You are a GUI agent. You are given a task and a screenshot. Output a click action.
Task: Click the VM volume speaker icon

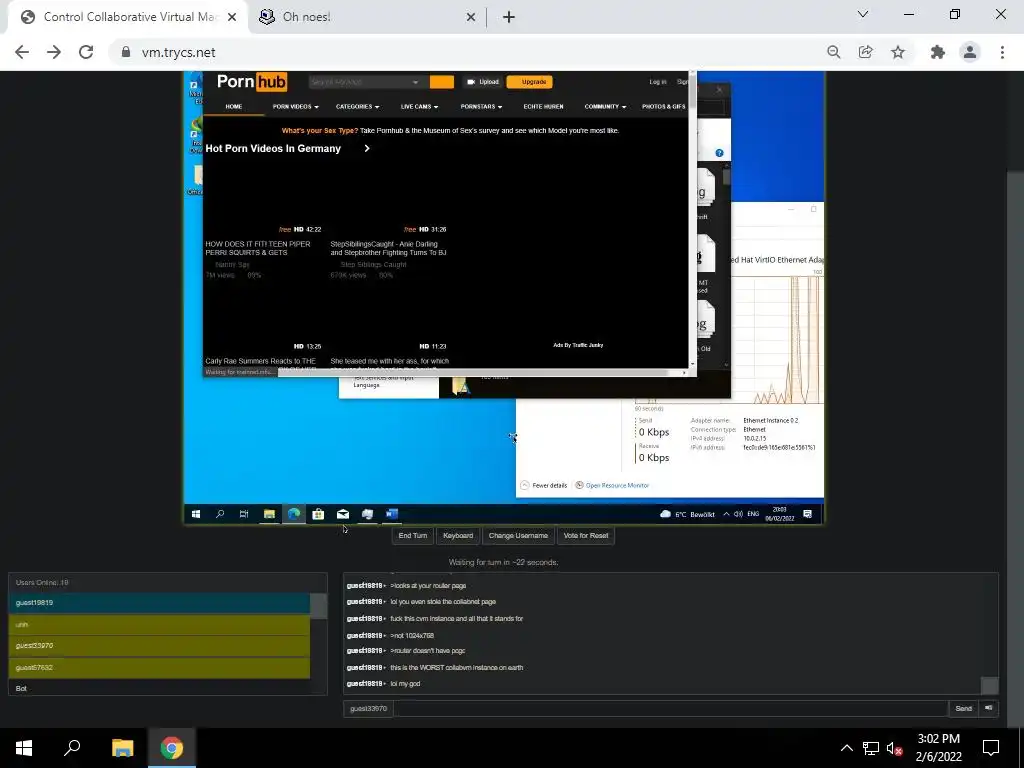pyautogui.click(x=739, y=514)
